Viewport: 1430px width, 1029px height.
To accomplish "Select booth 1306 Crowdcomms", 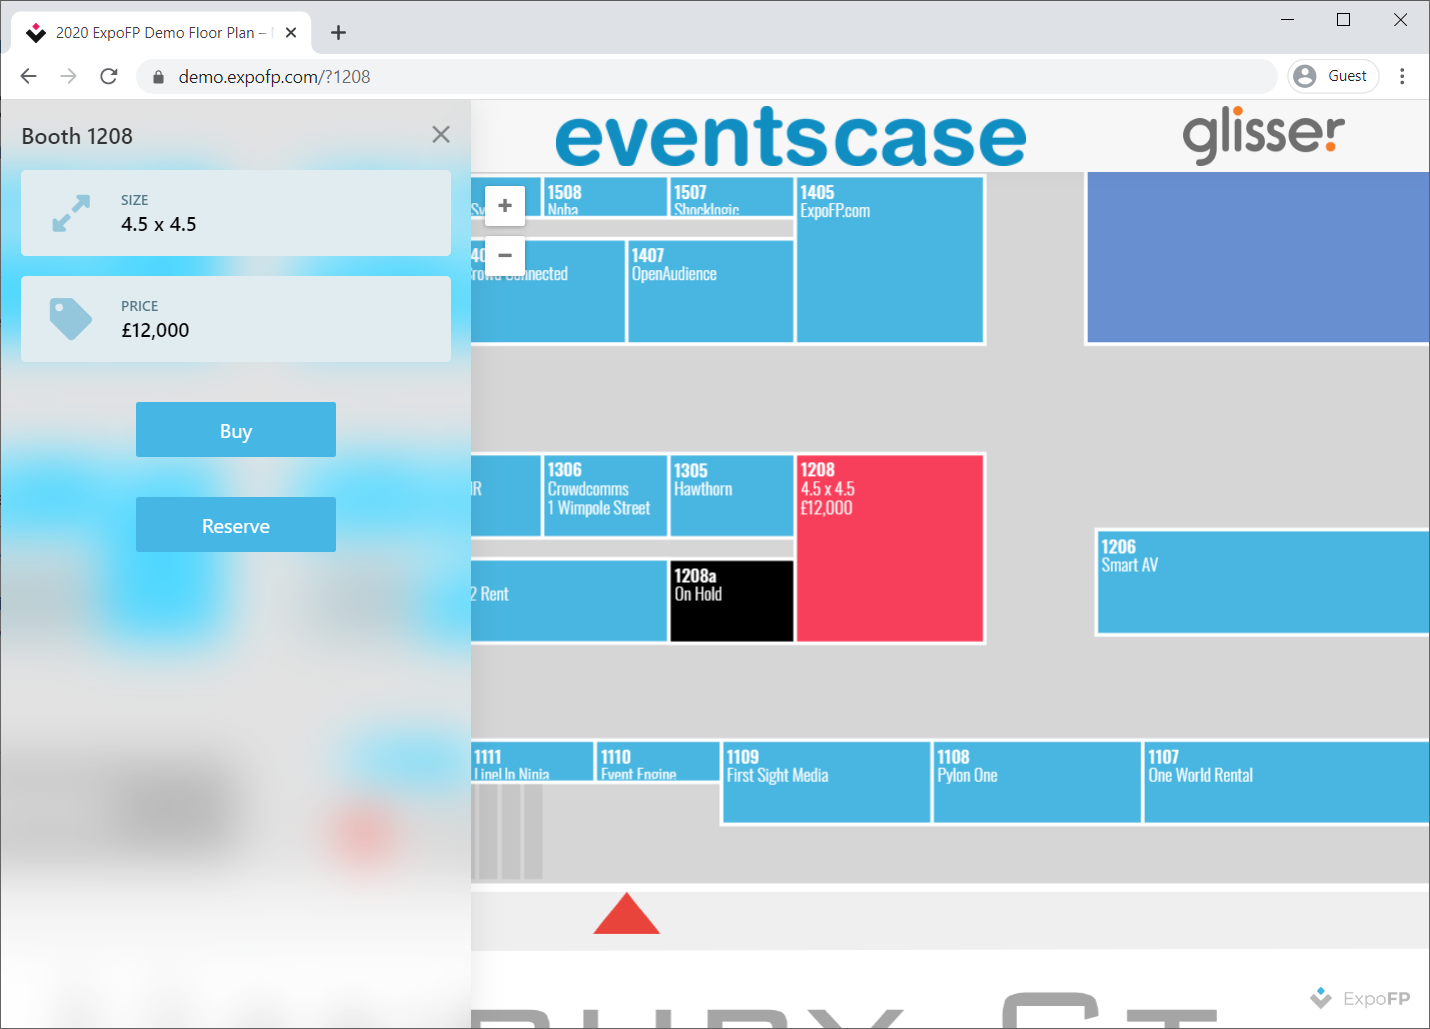I will coord(605,496).
